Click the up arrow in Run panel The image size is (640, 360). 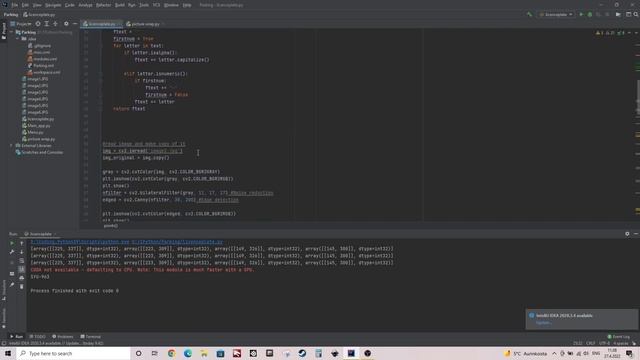(22, 243)
